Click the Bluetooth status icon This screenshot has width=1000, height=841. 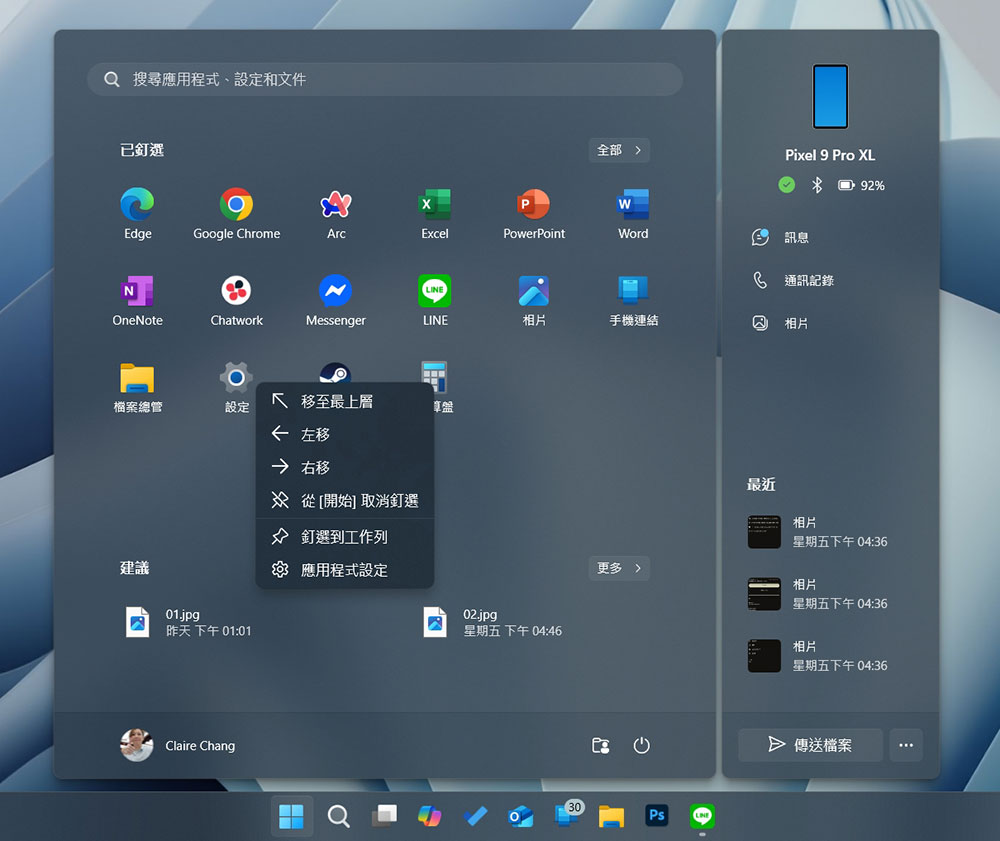[817, 186]
